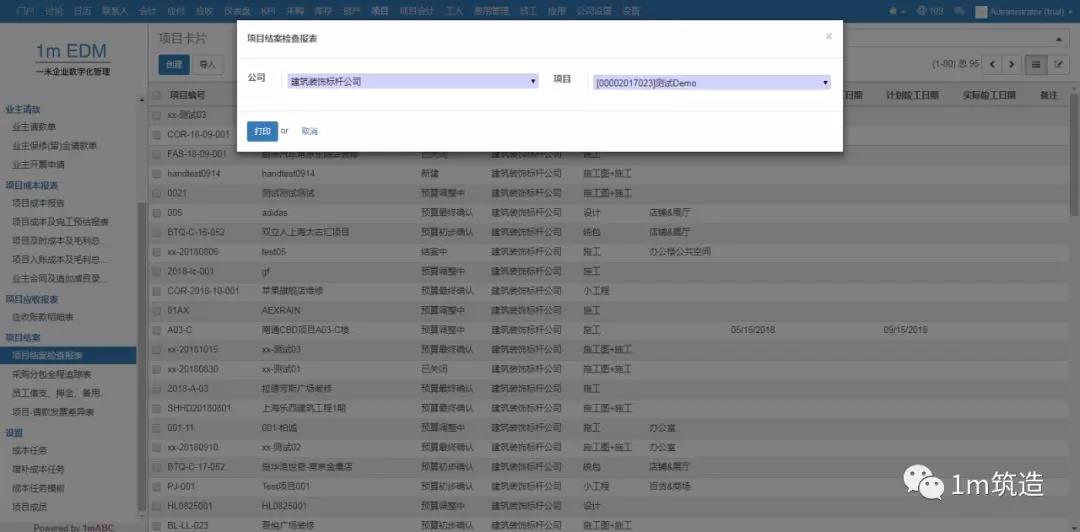The width and height of the screenshot is (1080, 532).
Task: Open the chat conversations icon in top bar
Action: point(958,11)
